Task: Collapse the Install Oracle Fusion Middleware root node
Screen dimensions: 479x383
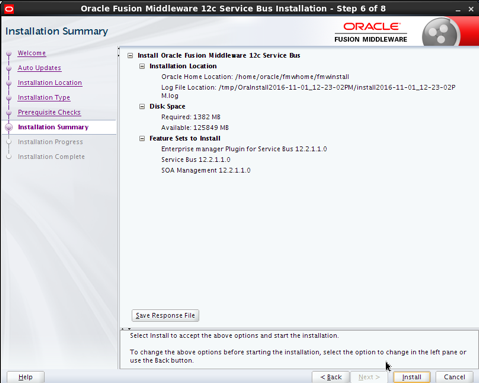Action: click(130, 56)
